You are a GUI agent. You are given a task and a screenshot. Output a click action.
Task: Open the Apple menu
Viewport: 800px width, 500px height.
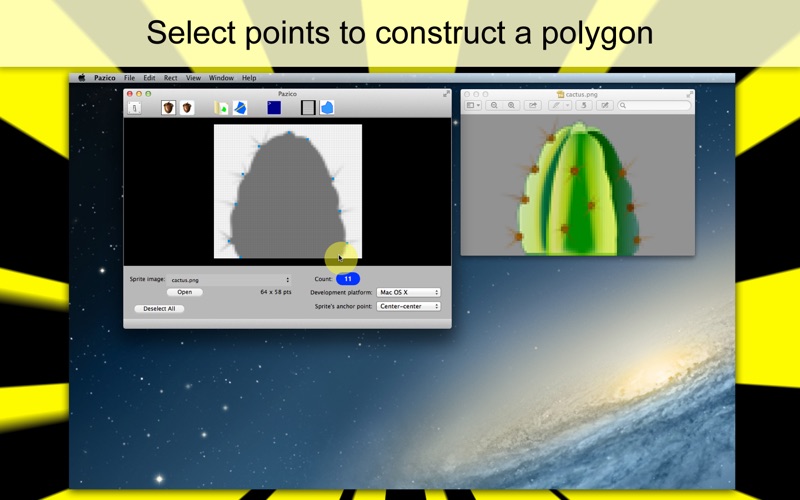point(82,78)
